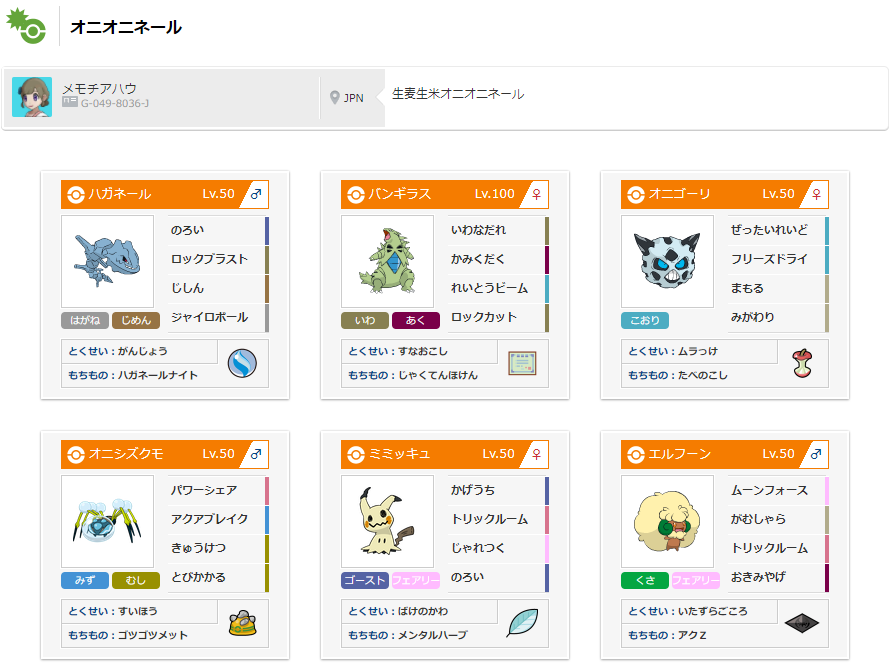Screen dimensions: 896x667
Task: Click the フェアリー badge on ミミッキュ card
Action: [x=416, y=580]
